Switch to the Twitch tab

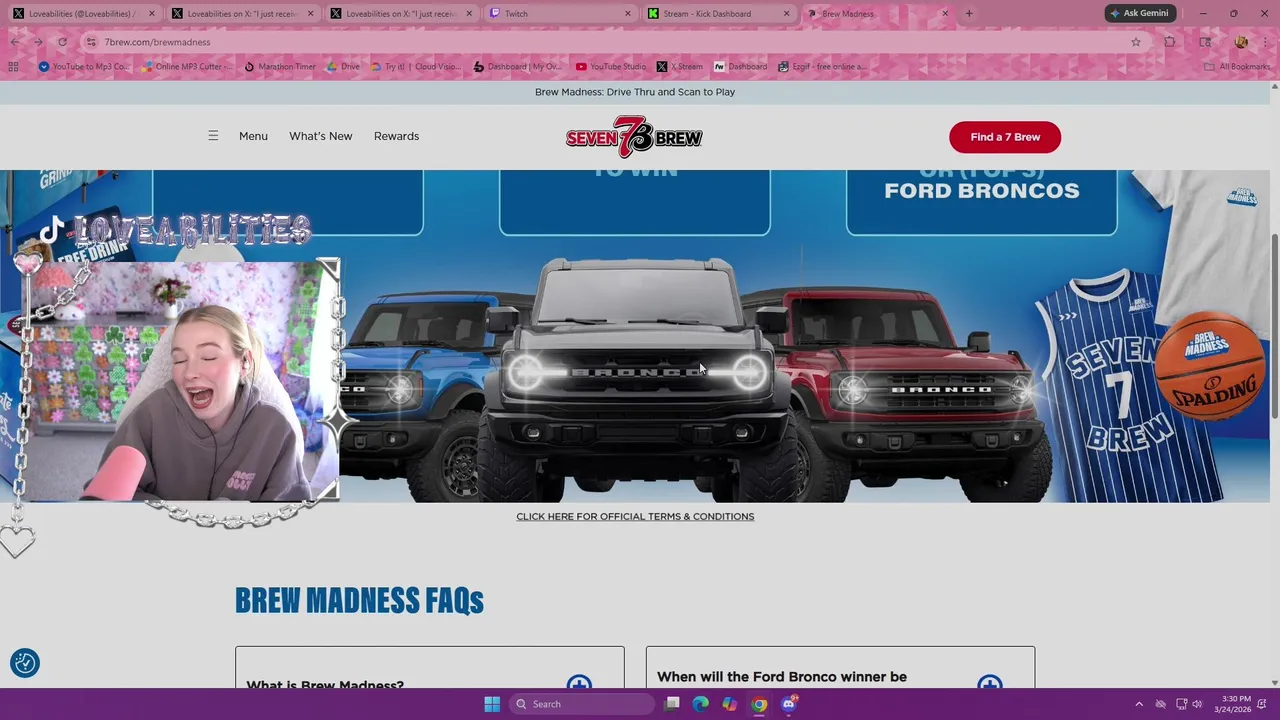(x=560, y=14)
